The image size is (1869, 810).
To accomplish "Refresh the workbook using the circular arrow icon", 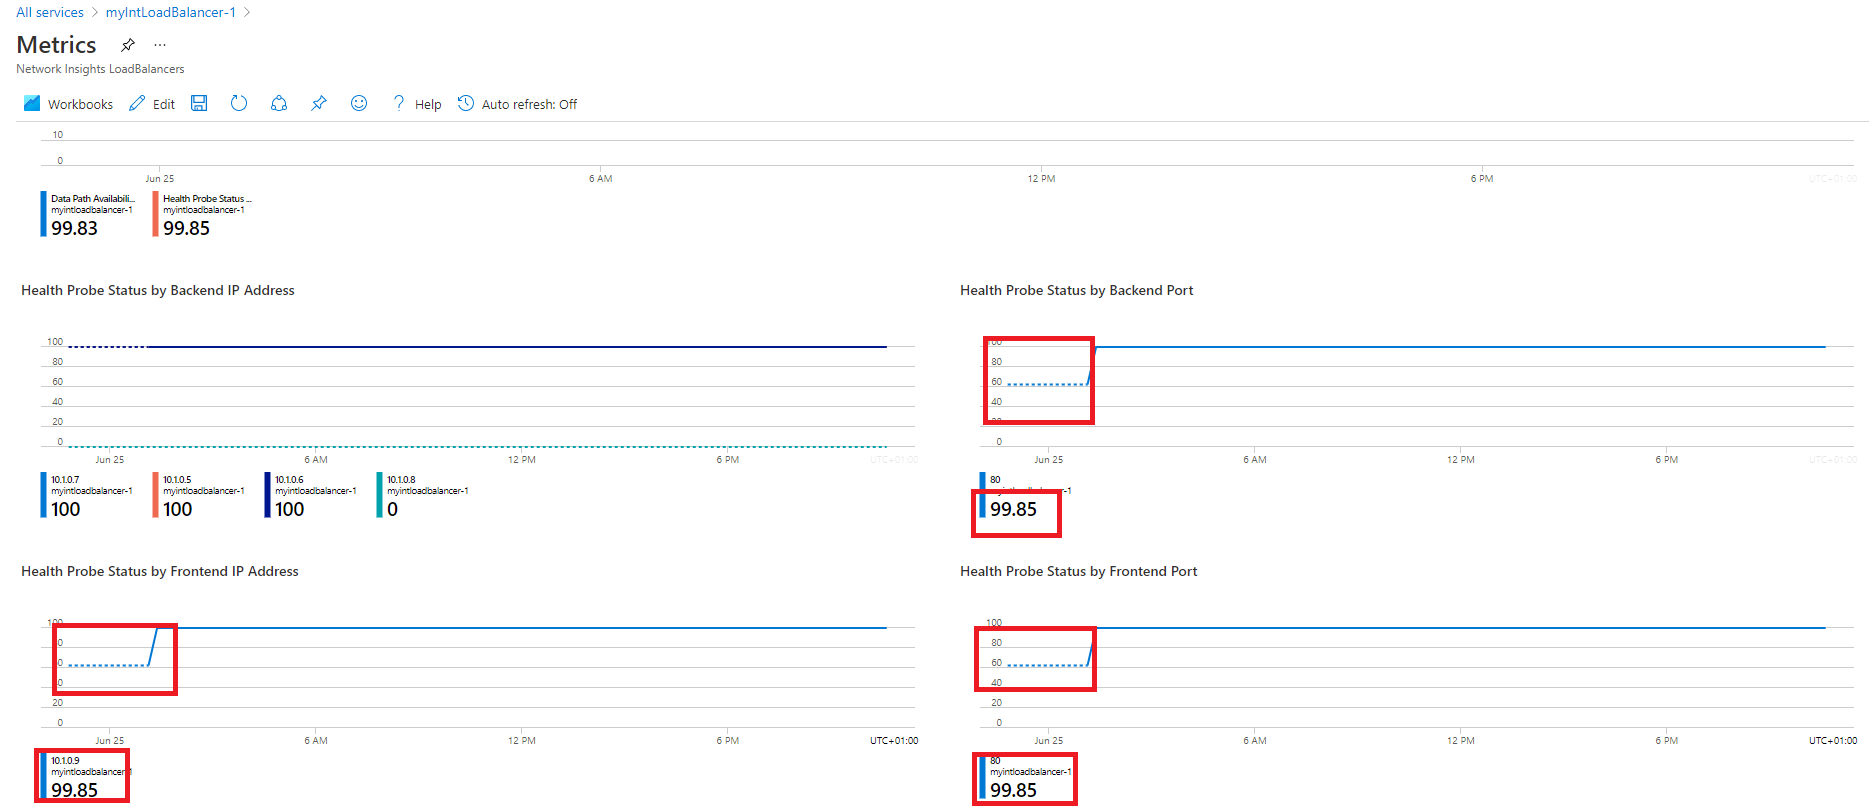I will [239, 103].
